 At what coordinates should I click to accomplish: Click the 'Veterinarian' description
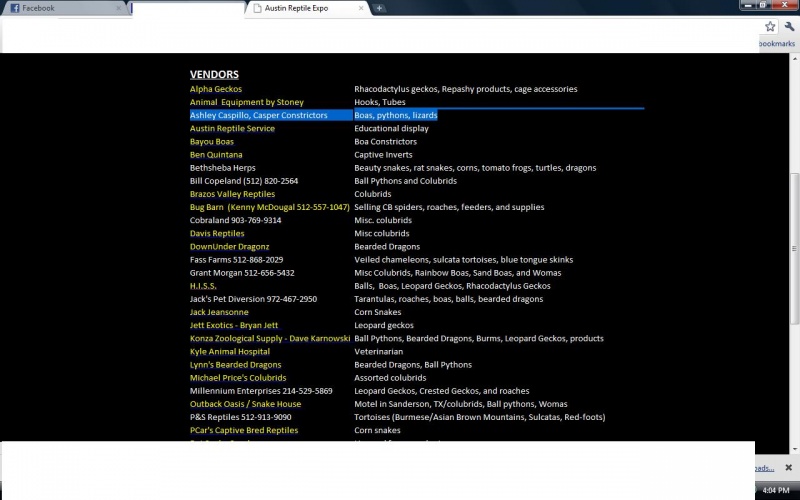click(379, 352)
